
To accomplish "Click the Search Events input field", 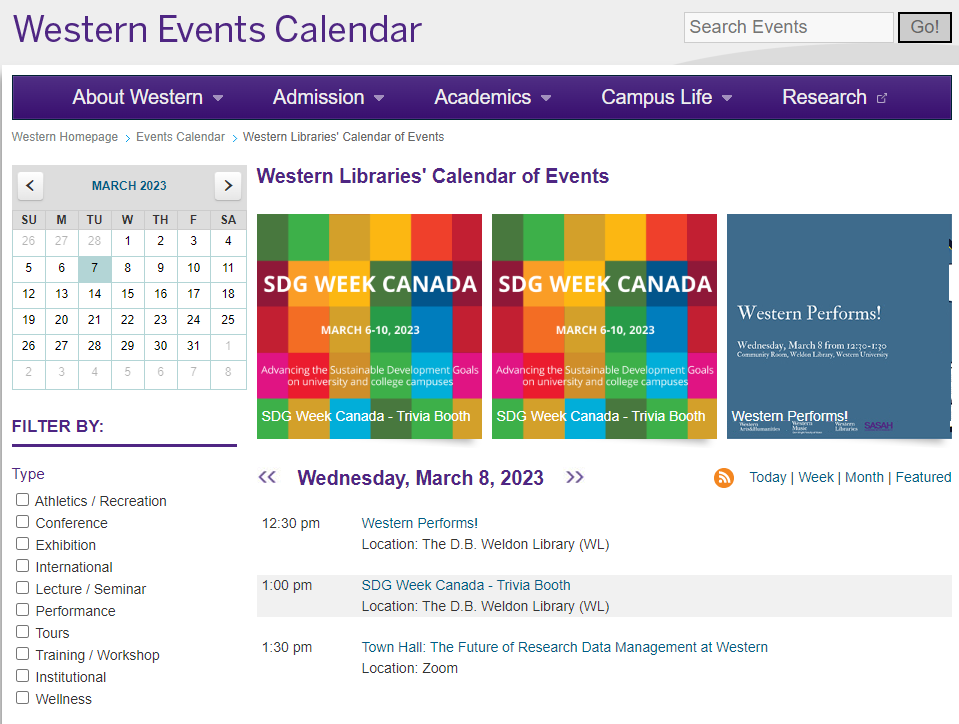I will pyautogui.click(x=788, y=28).
